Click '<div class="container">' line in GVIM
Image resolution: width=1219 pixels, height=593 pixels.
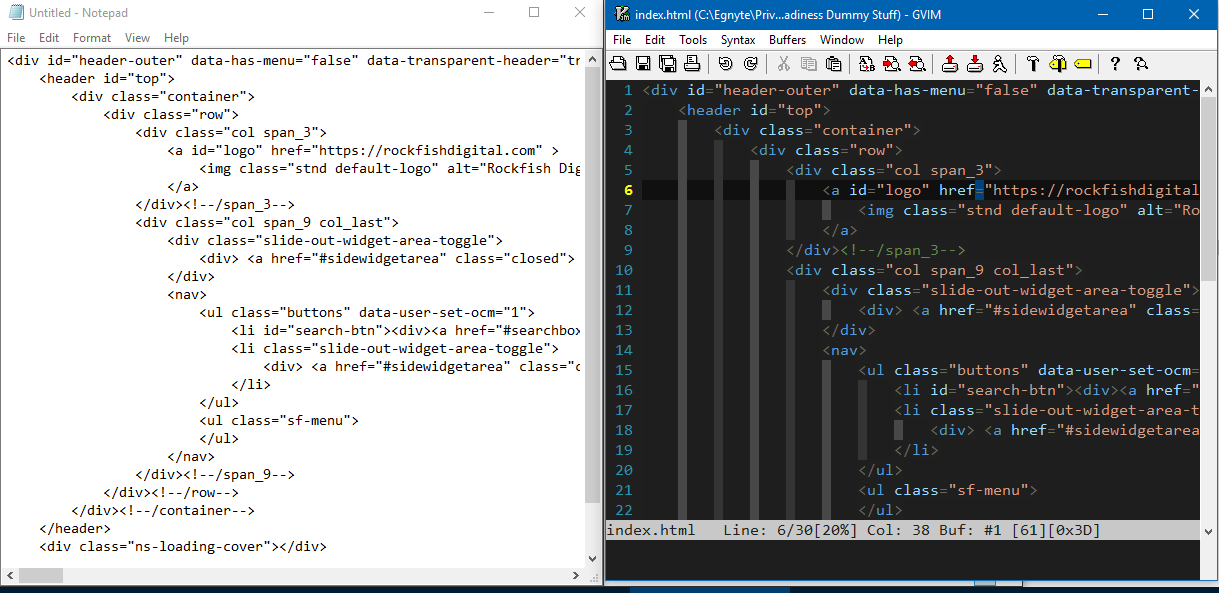pyautogui.click(x=817, y=130)
